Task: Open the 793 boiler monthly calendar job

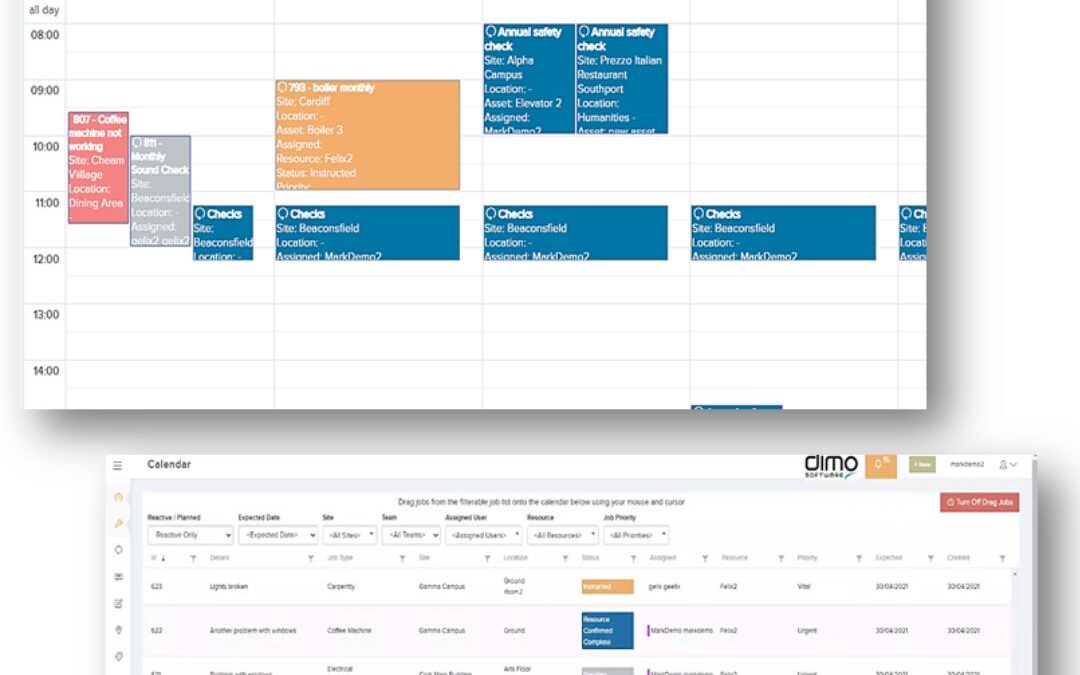Action: (368, 135)
